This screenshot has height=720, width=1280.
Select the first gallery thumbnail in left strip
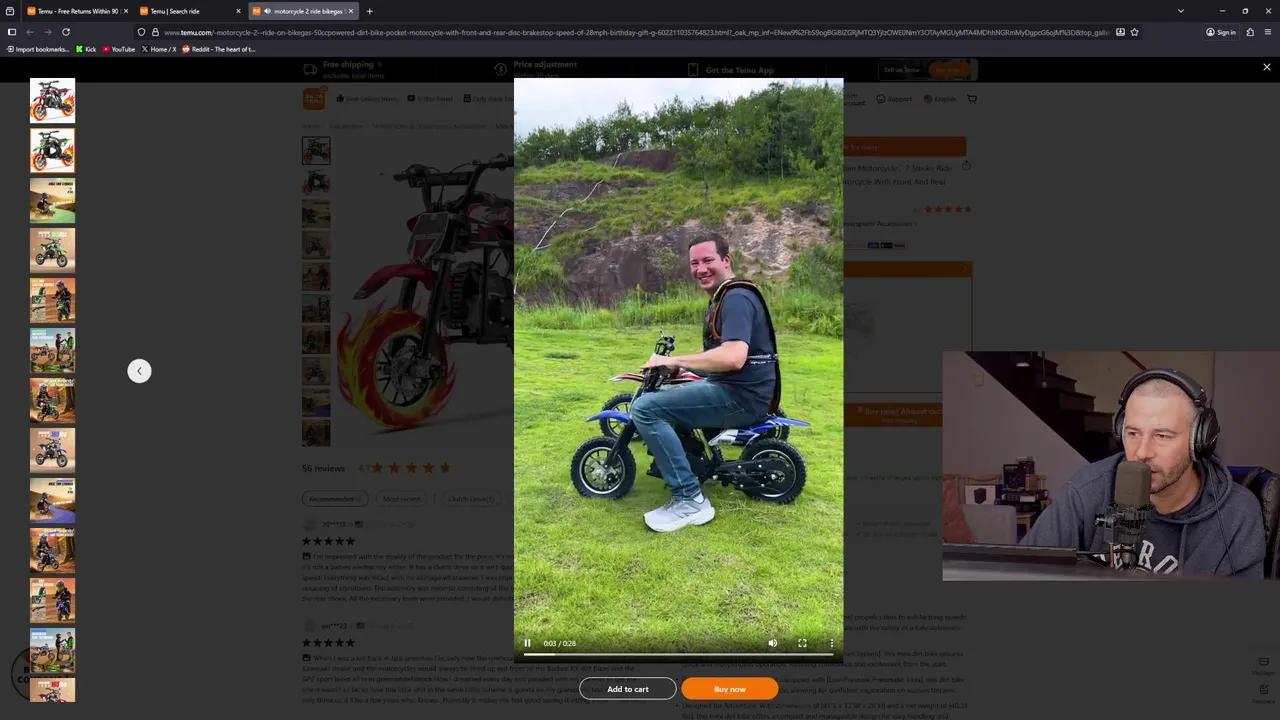(52, 100)
